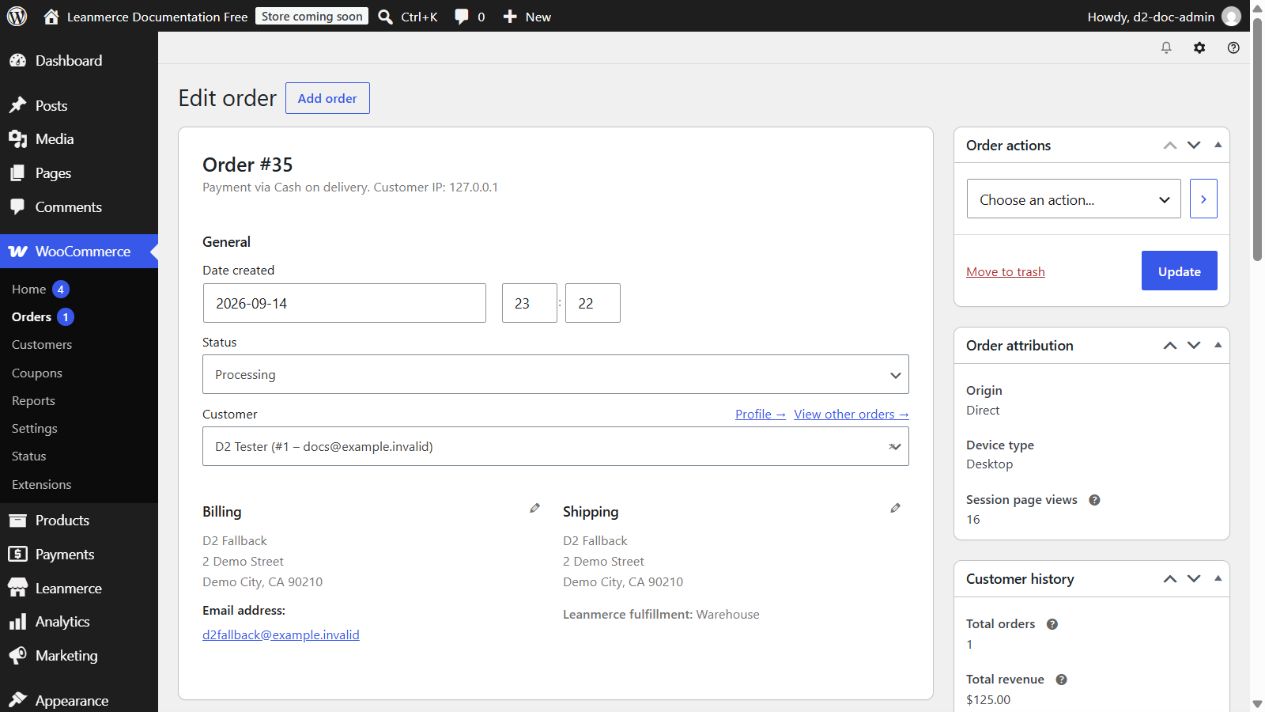Click the Appearance brush icon
This screenshot has width=1265, height=712.
pyautogui.click(x=17, y=700)
